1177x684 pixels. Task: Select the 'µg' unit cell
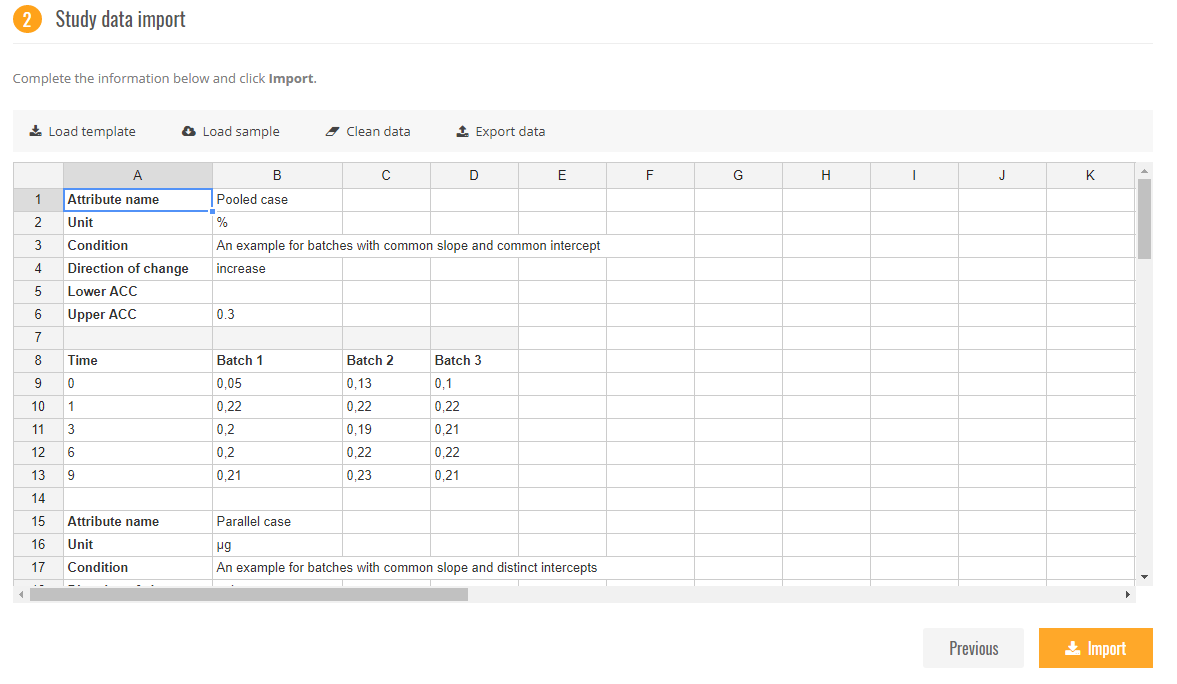pos(277,544)
